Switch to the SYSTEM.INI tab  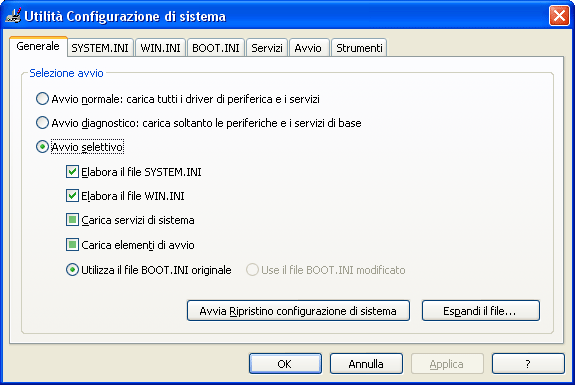[x=100, y=48]
